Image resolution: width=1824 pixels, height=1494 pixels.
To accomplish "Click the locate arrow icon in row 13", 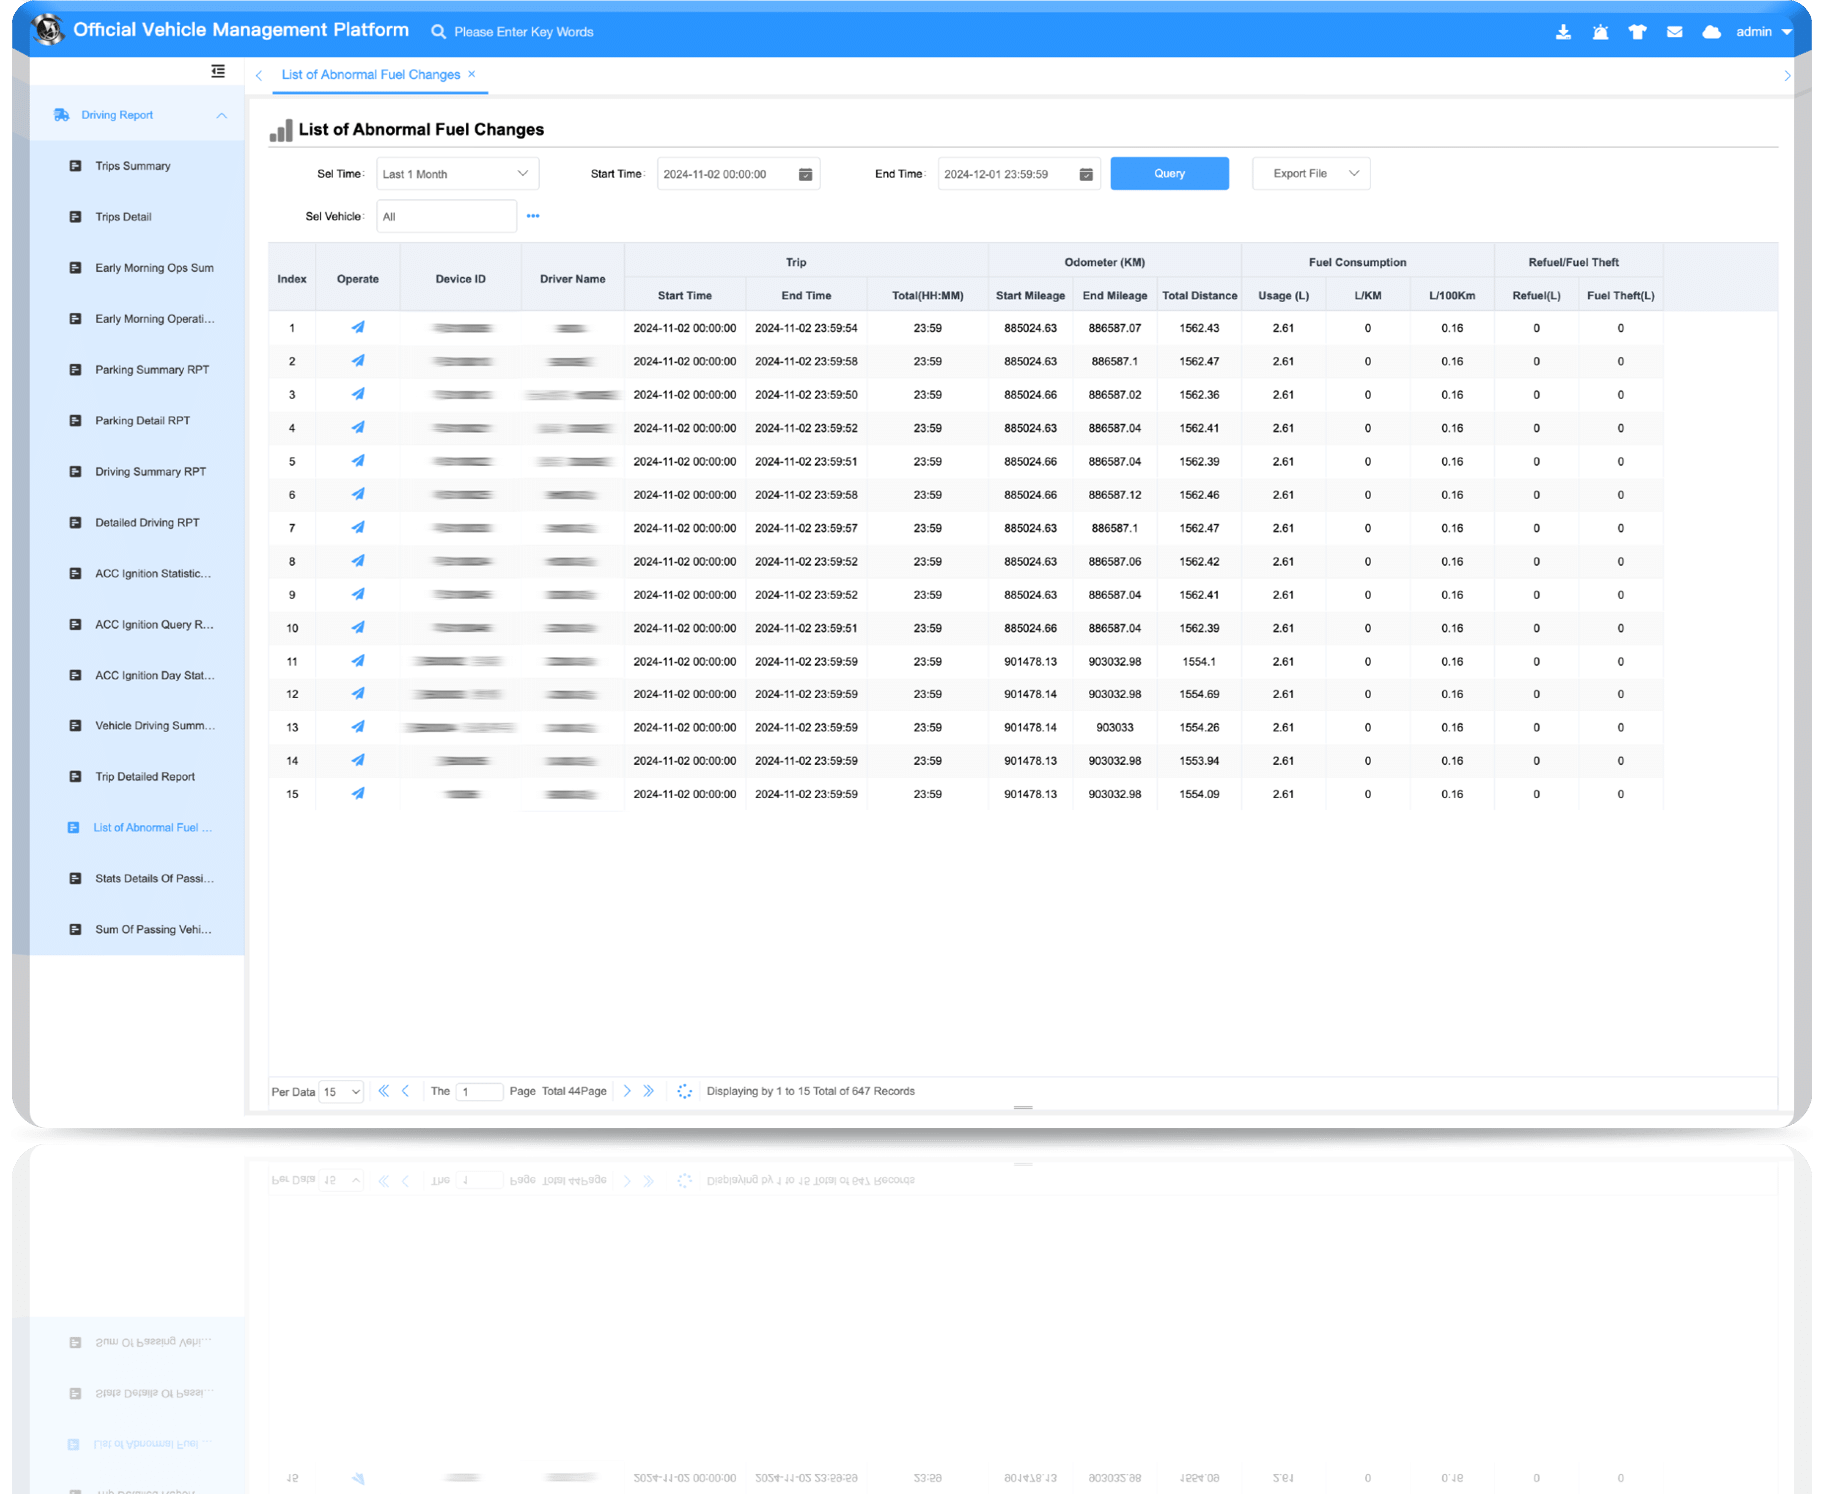I will pos(358,727).
